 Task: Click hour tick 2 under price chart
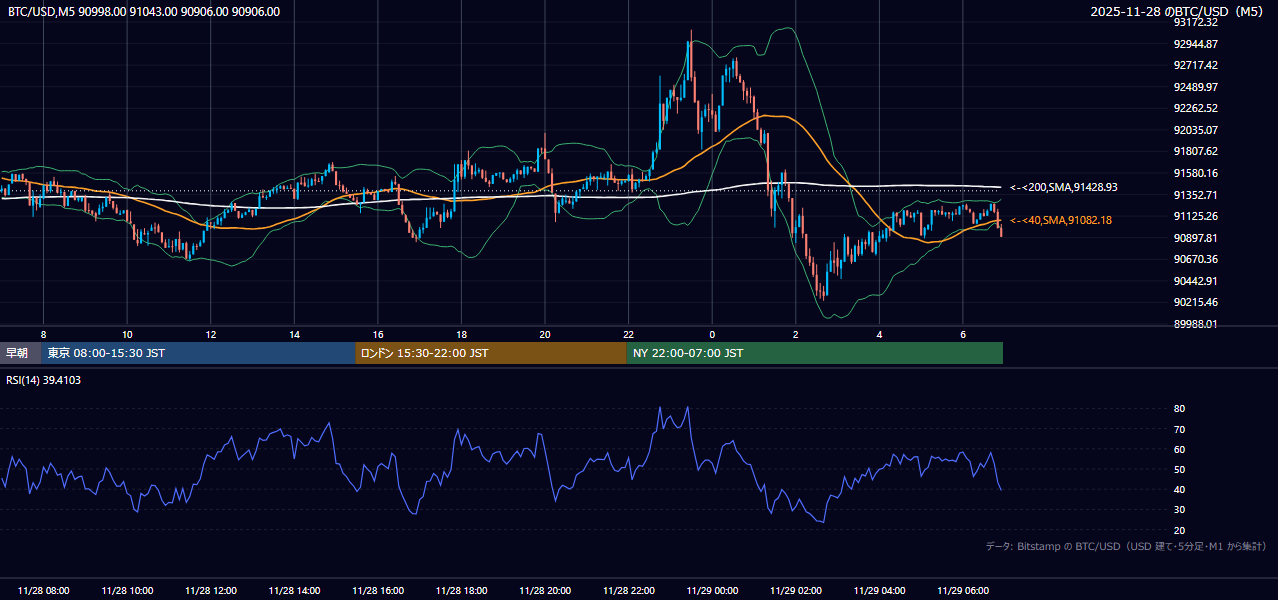coord(796,334)
